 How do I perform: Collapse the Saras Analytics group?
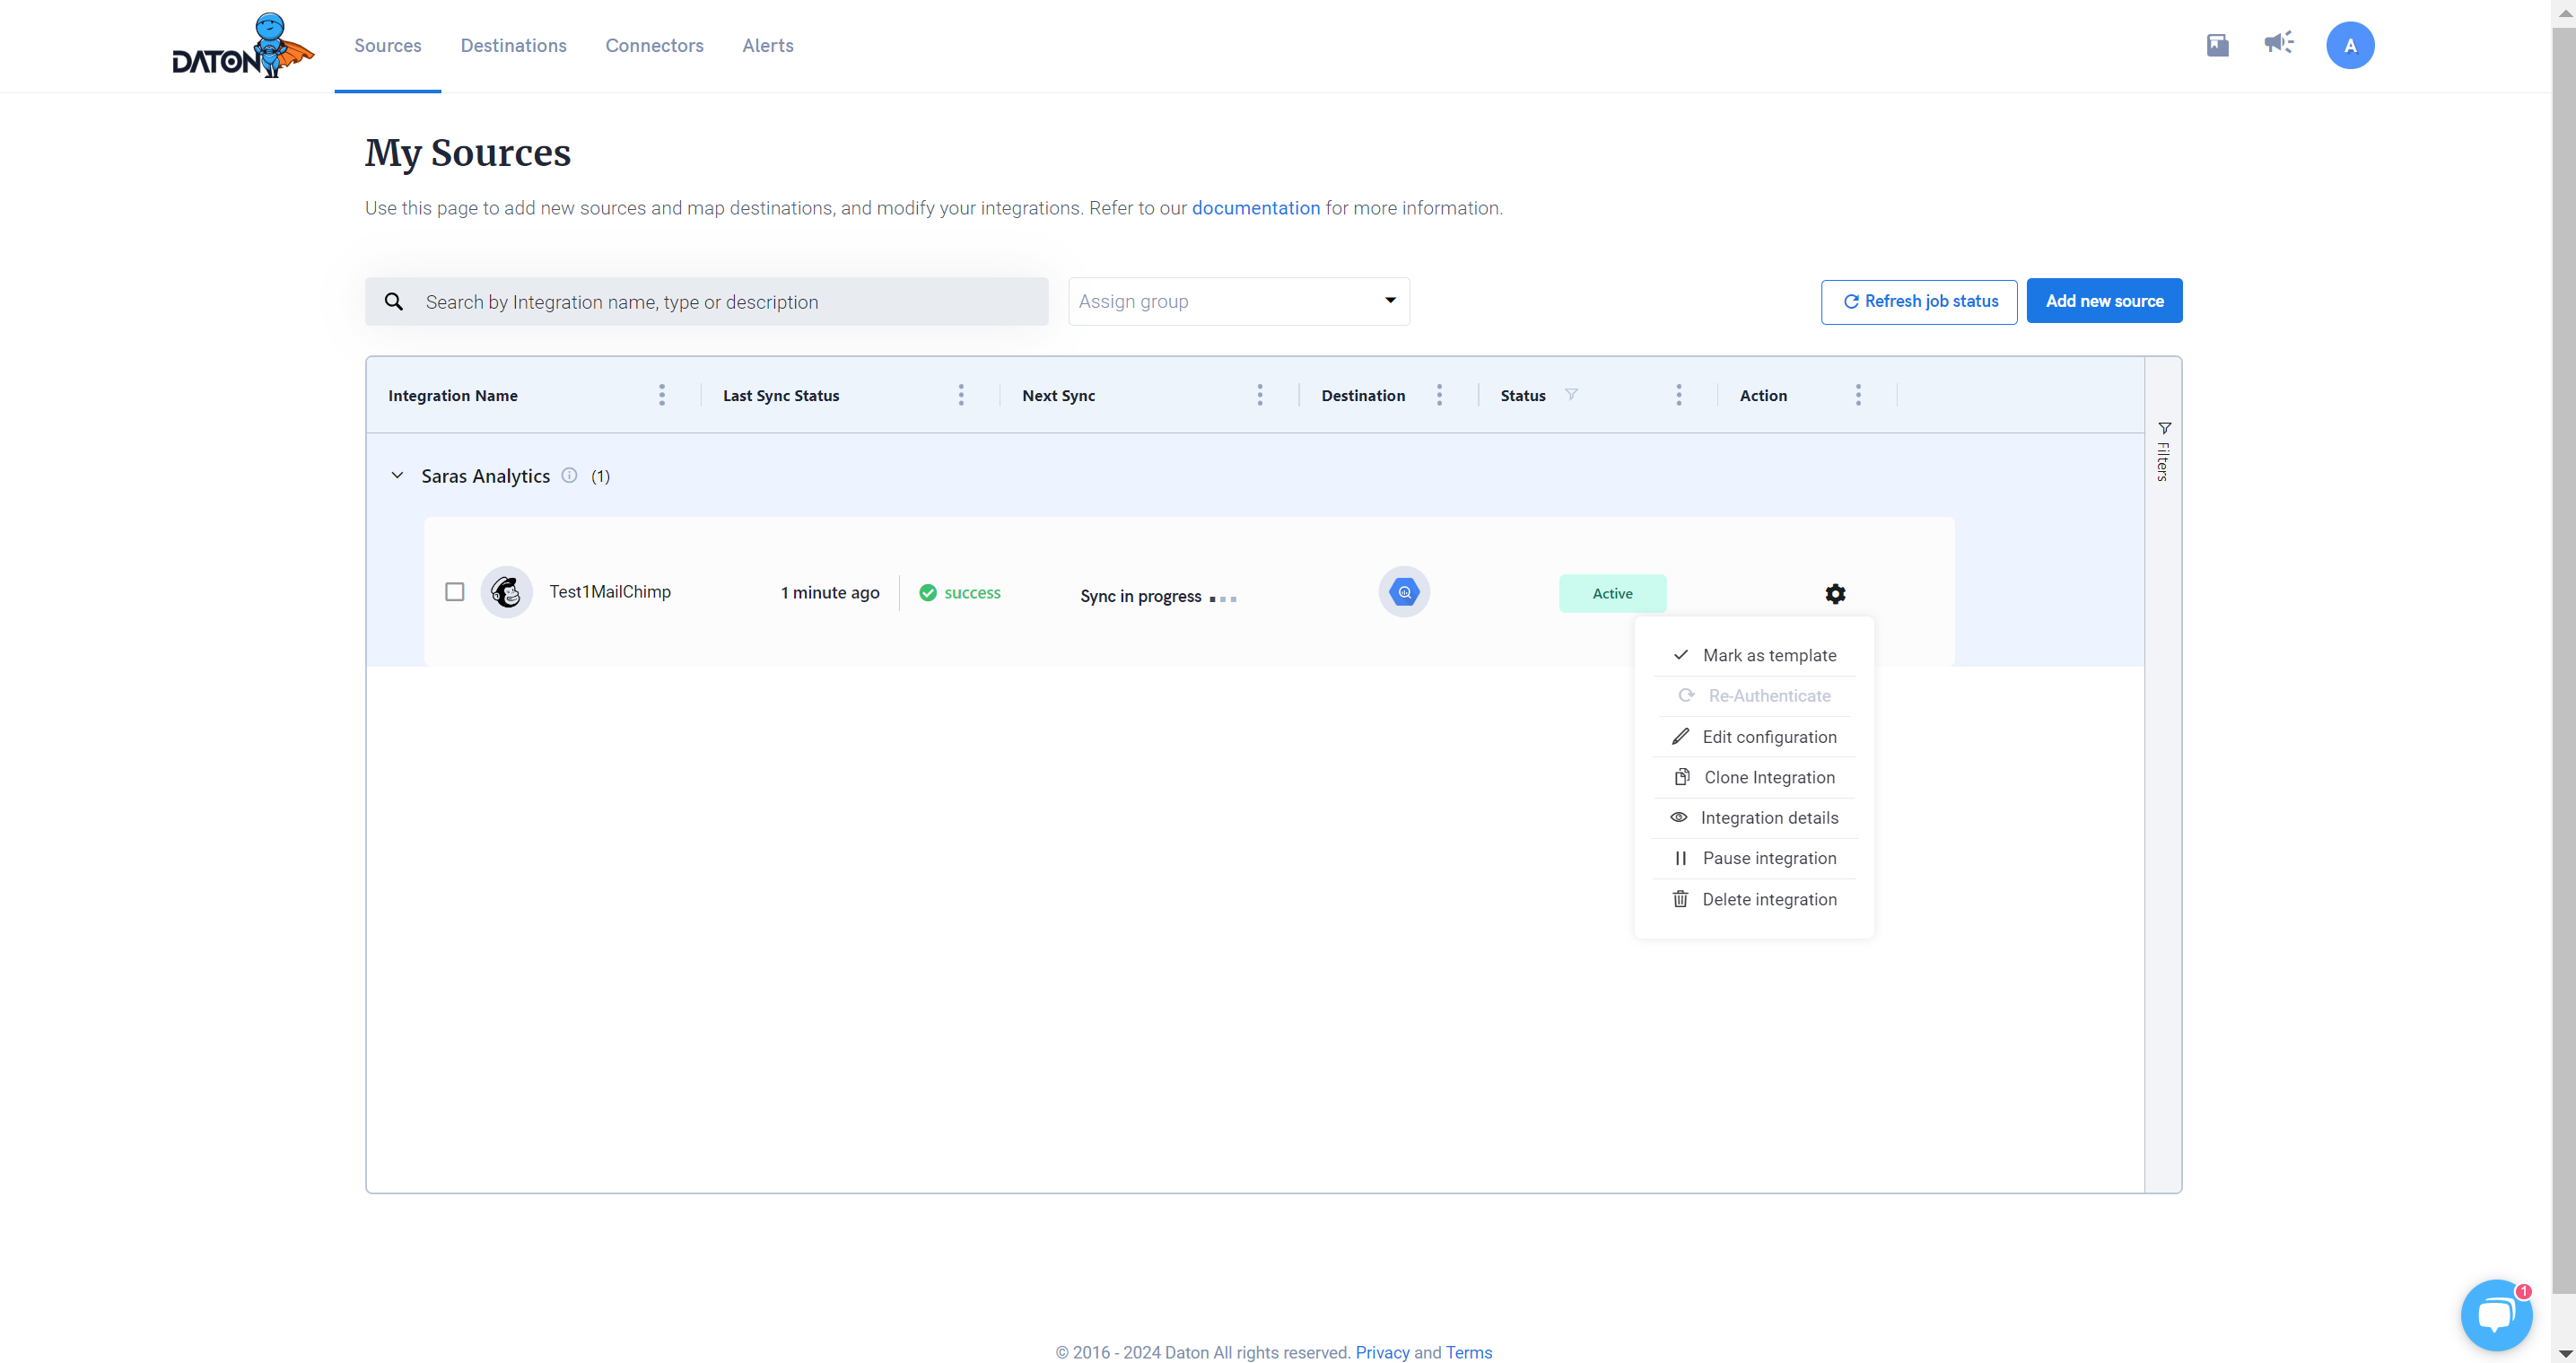point(397,476)
